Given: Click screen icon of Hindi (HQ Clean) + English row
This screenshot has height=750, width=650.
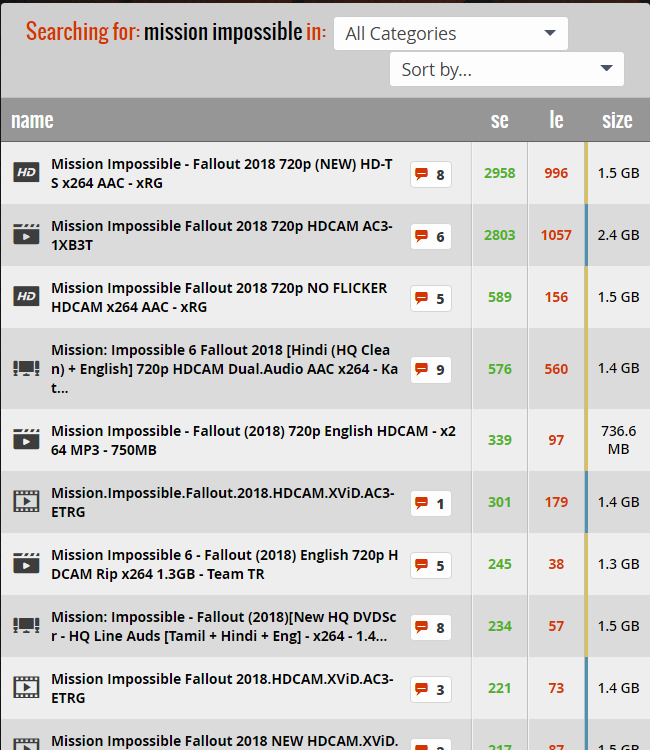Looking at the screenshot, I should 26,368.
